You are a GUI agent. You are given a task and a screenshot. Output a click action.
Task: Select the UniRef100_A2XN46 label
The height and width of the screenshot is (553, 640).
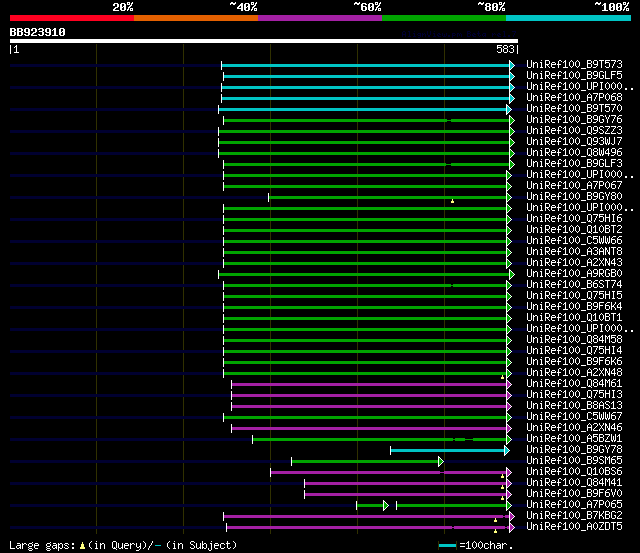pos(574,428)
